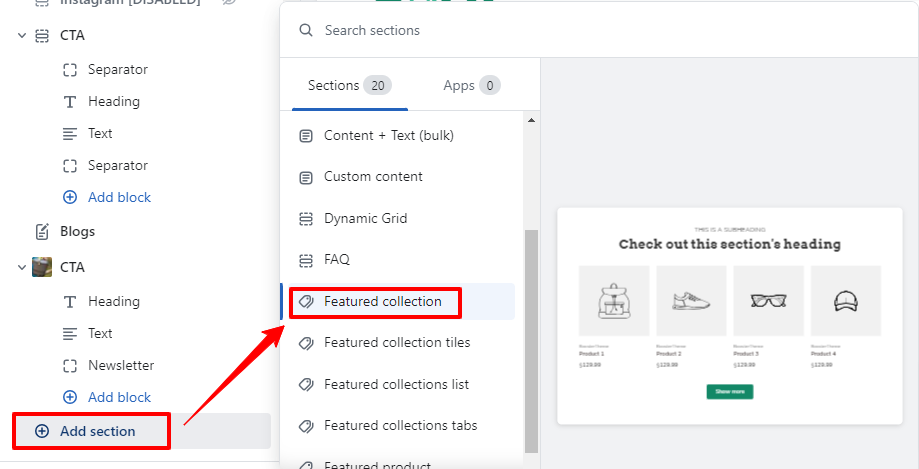The height and width of the screenshot is (469, 919).
Task: Click the Newsletter block icon
Action: (70, 365)
